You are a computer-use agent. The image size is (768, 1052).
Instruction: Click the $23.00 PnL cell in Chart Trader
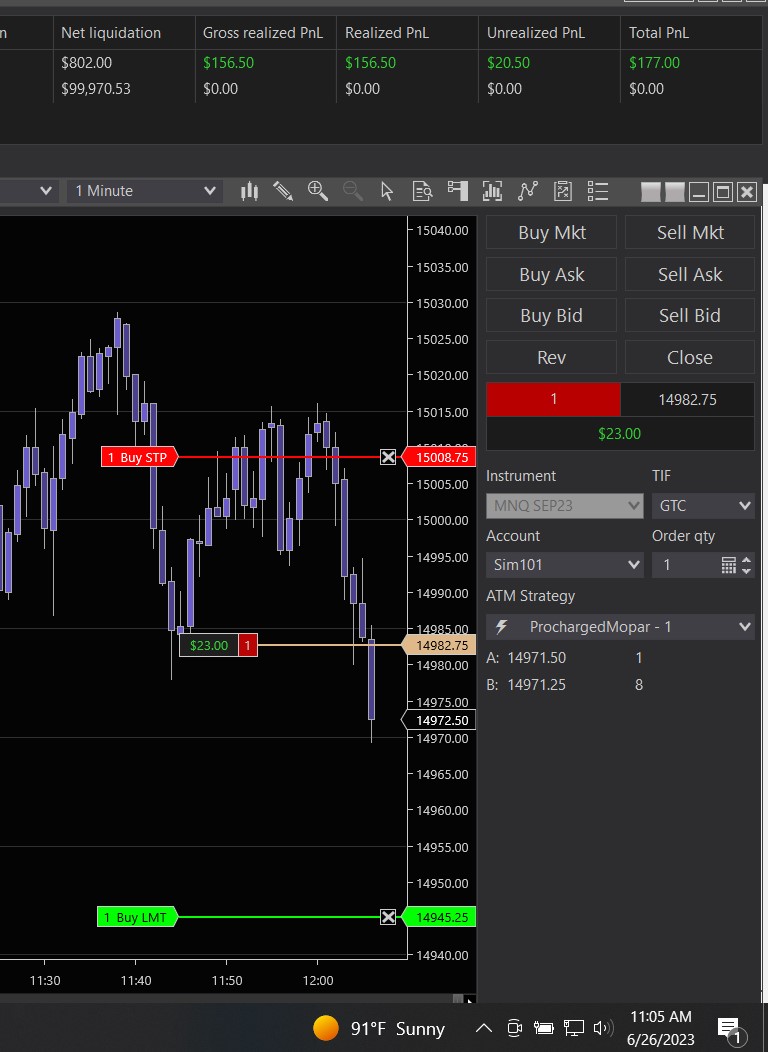(x=620, y=434)
